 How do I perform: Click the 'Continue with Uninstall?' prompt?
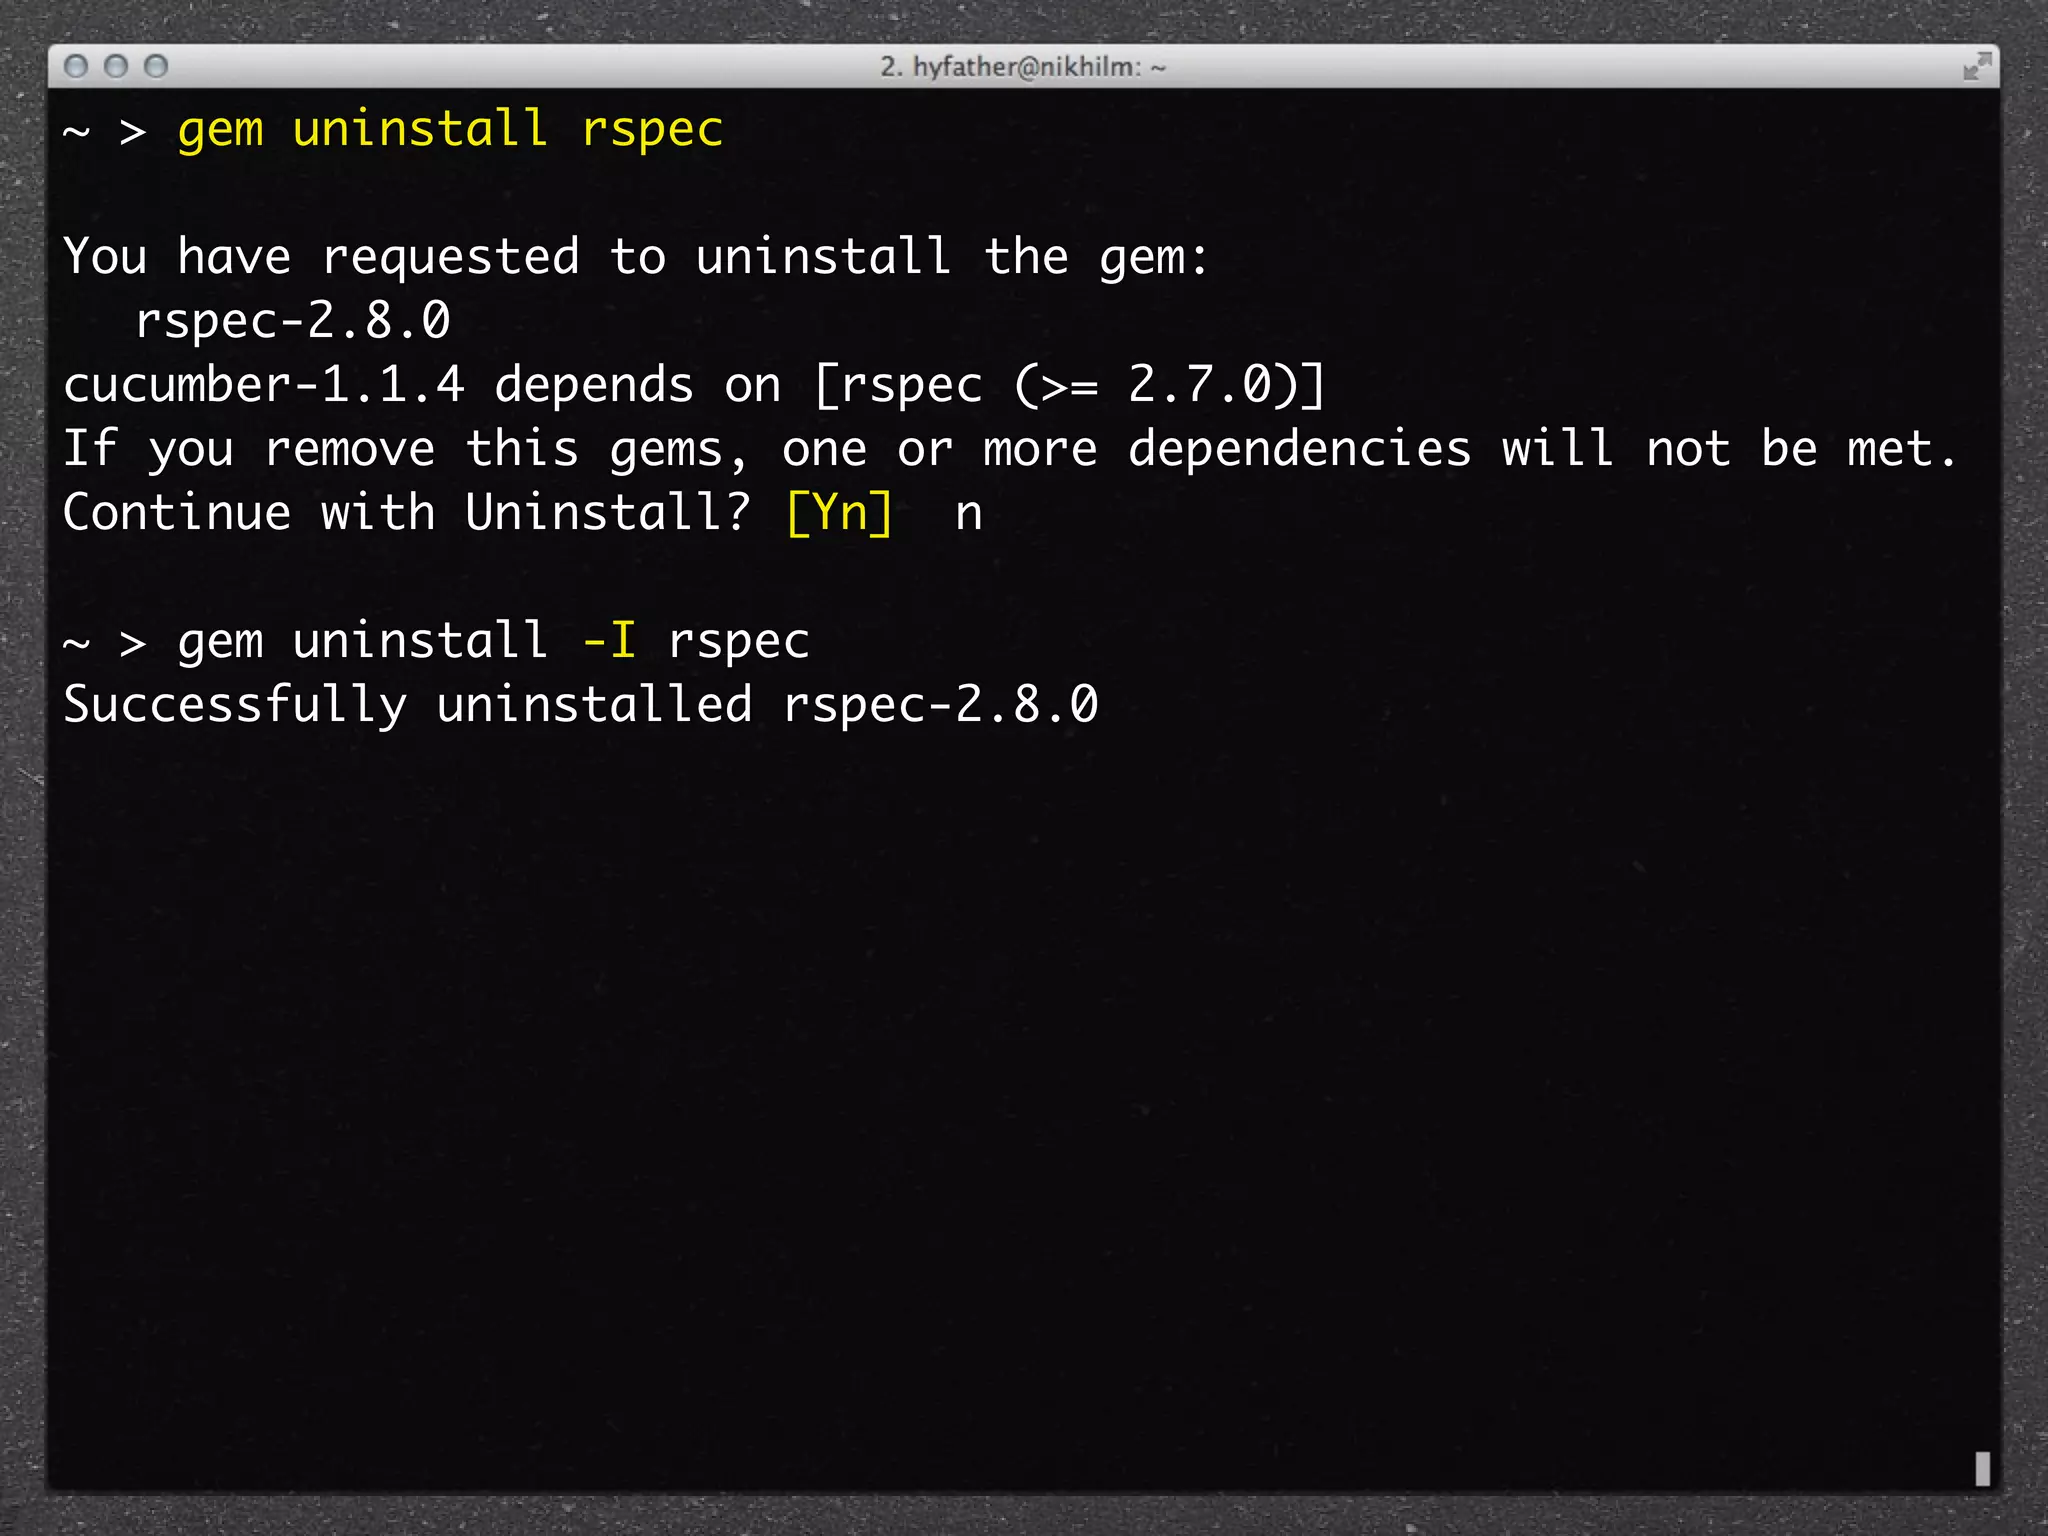click(406, 513)
